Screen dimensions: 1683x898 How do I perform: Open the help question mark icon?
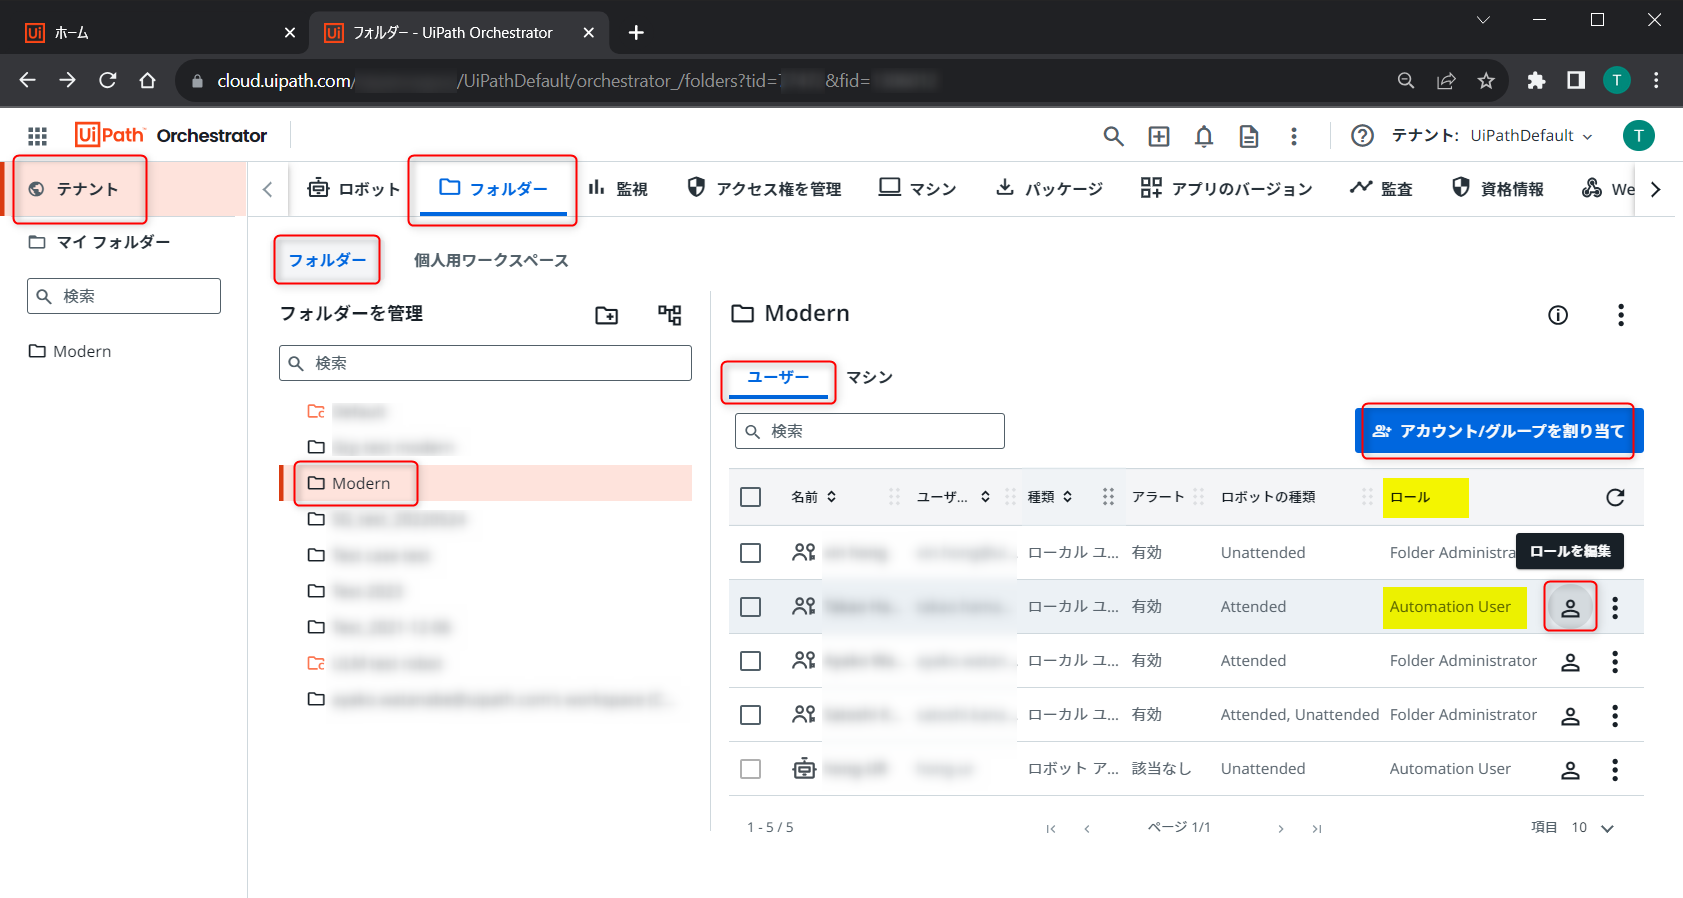coord(1362,136)
